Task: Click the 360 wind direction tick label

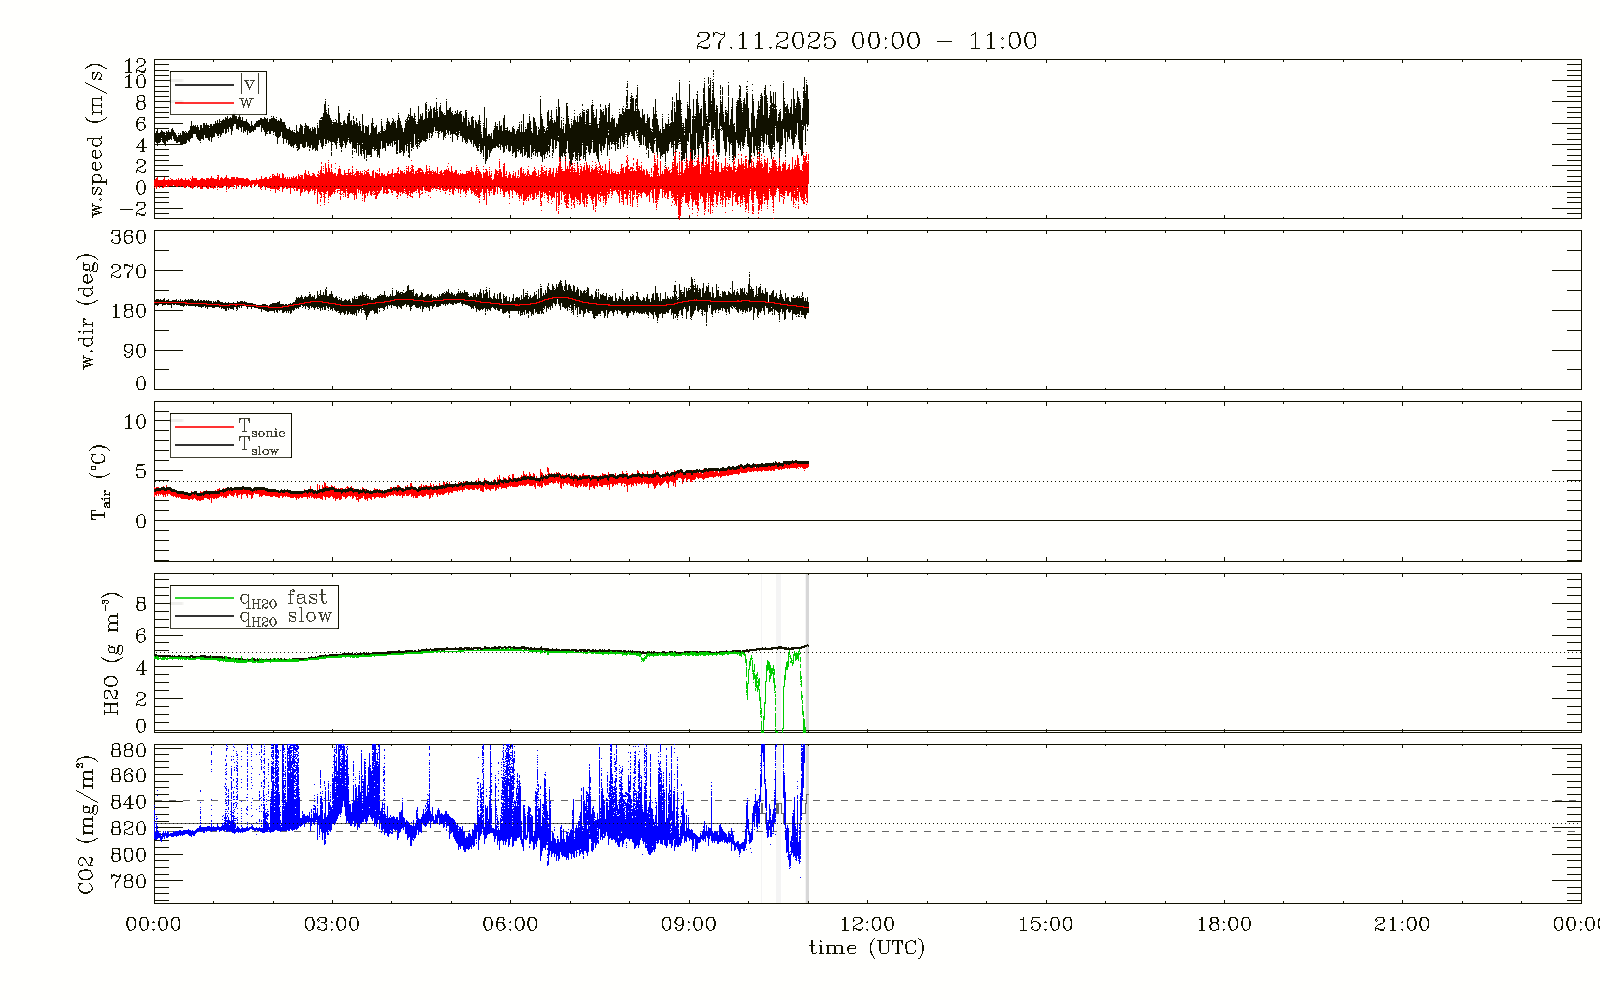Action: click(x=129, y=237)
